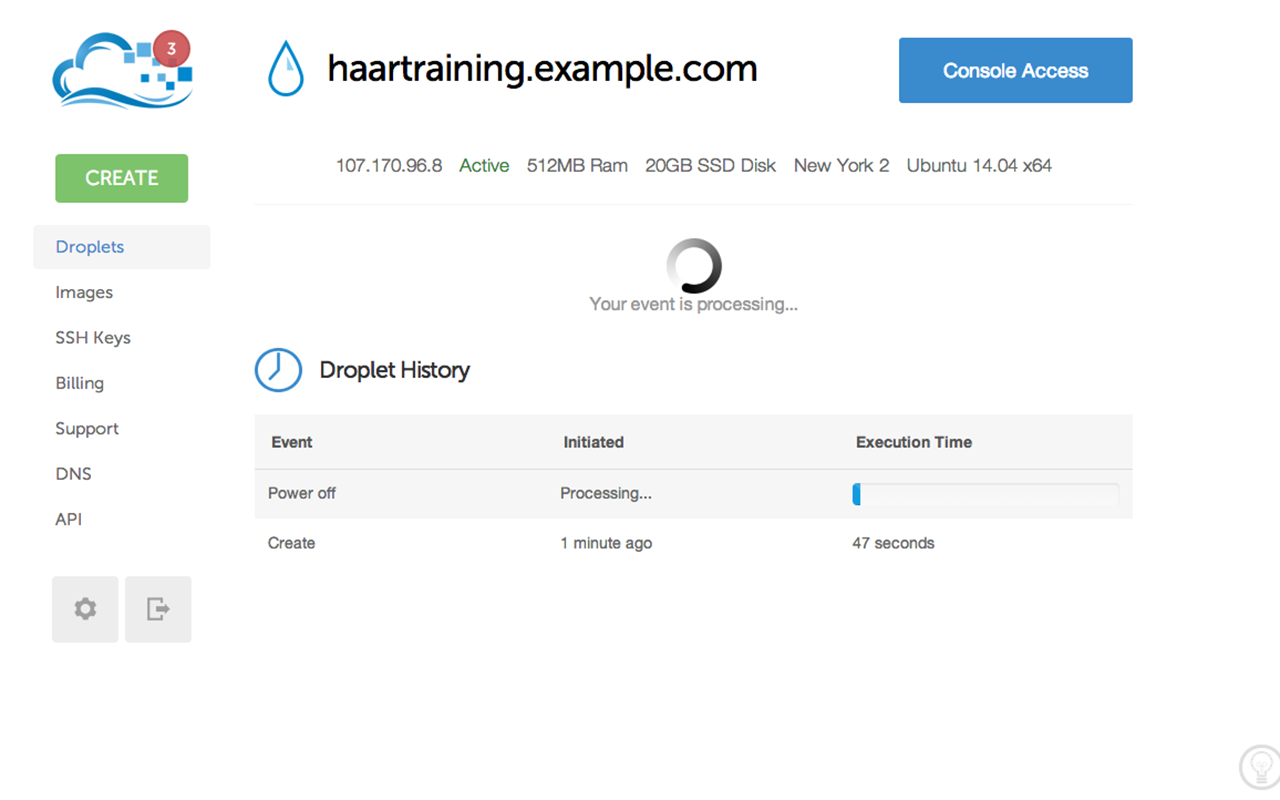The image size is (1280, 800).
Task: Click the hostname haartraining.example.com
Action: coord(541,68)
